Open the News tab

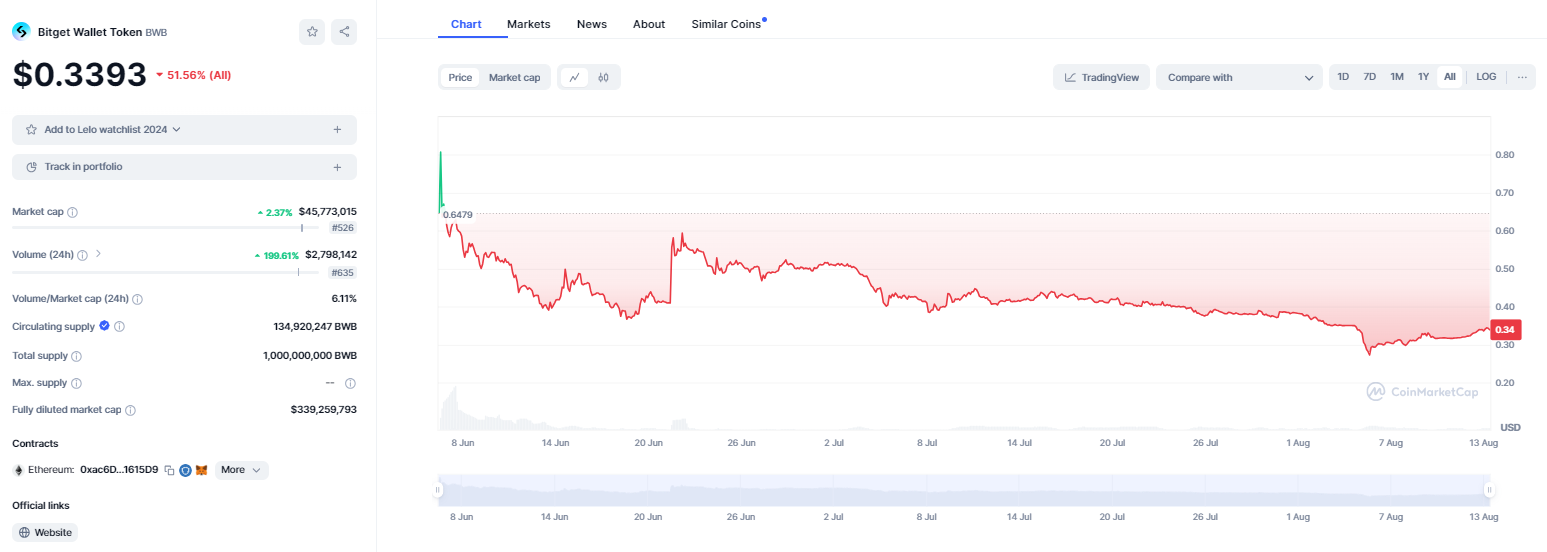click(x=592, y=23)
